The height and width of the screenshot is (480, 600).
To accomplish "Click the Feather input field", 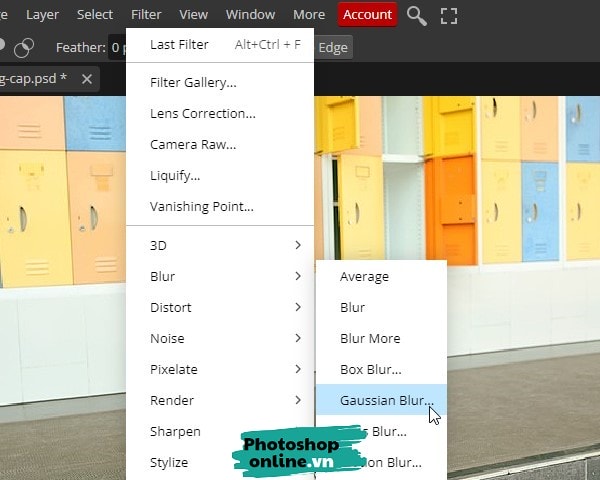I will click(x=118, y=47).
